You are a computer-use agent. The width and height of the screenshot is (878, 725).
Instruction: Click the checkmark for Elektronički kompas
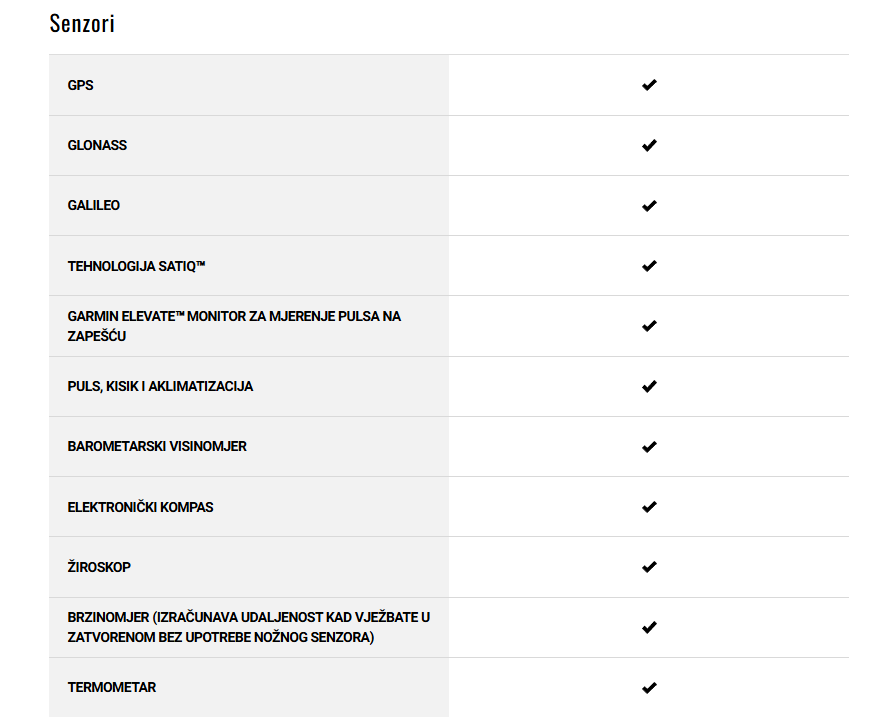649,507
